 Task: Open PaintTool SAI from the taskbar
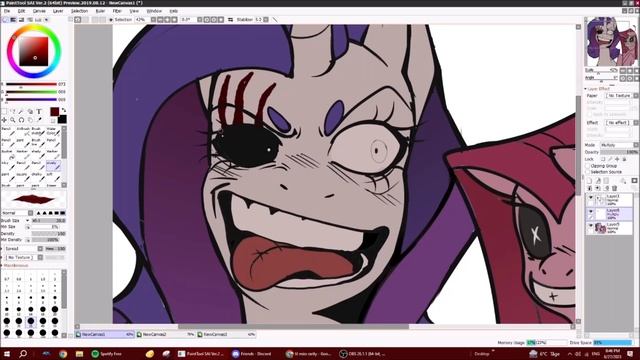(201, 354)
